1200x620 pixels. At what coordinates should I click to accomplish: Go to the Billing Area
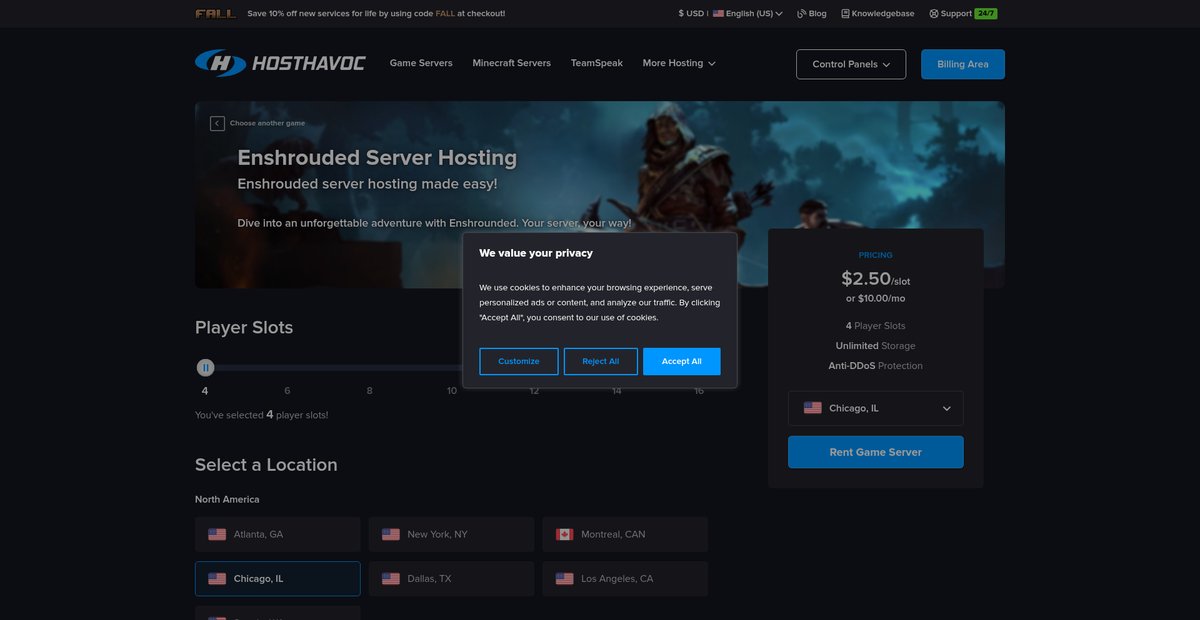tap(963, 64)
